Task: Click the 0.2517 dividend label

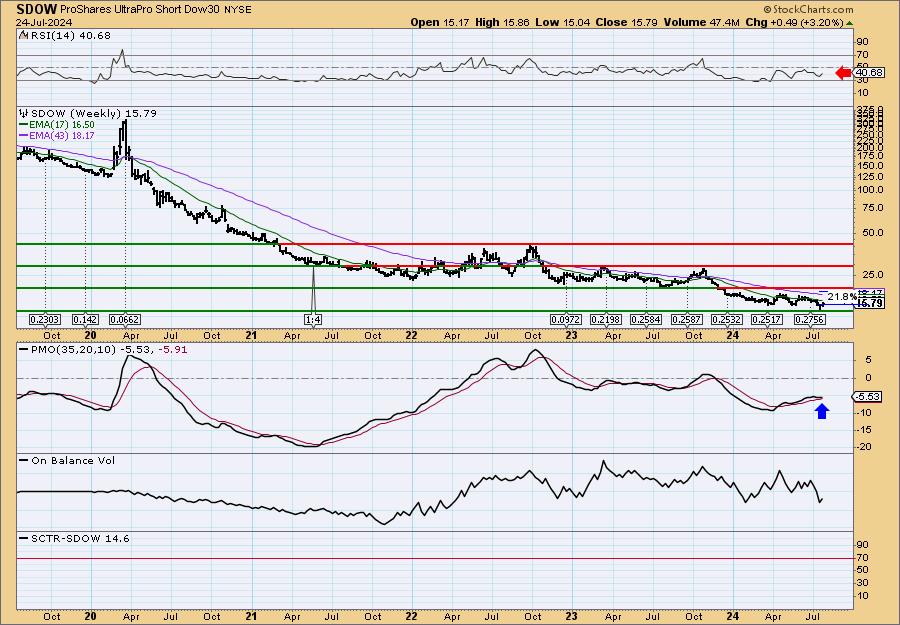Action: (x=767, y=319)
